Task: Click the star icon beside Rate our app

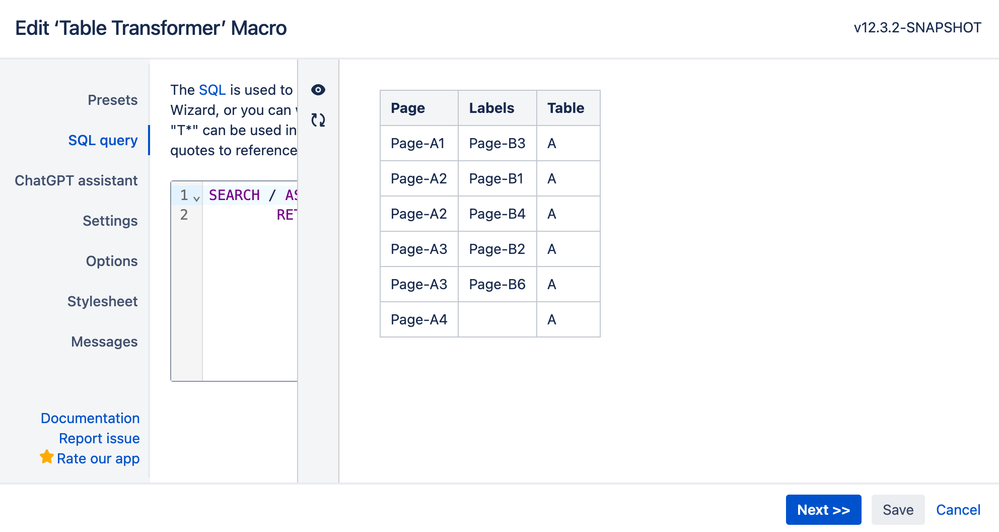Action: pyautogui.click(x=47, y=458)
